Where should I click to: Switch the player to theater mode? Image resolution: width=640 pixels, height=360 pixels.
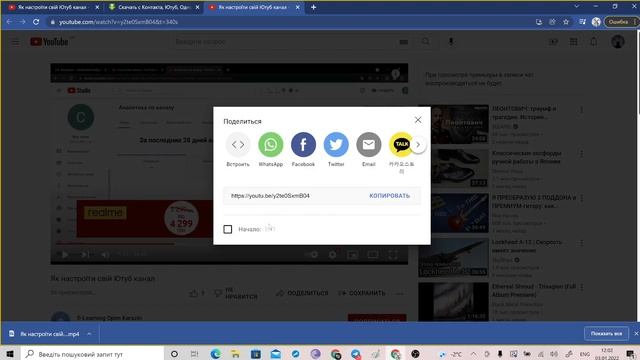point(373,255)
